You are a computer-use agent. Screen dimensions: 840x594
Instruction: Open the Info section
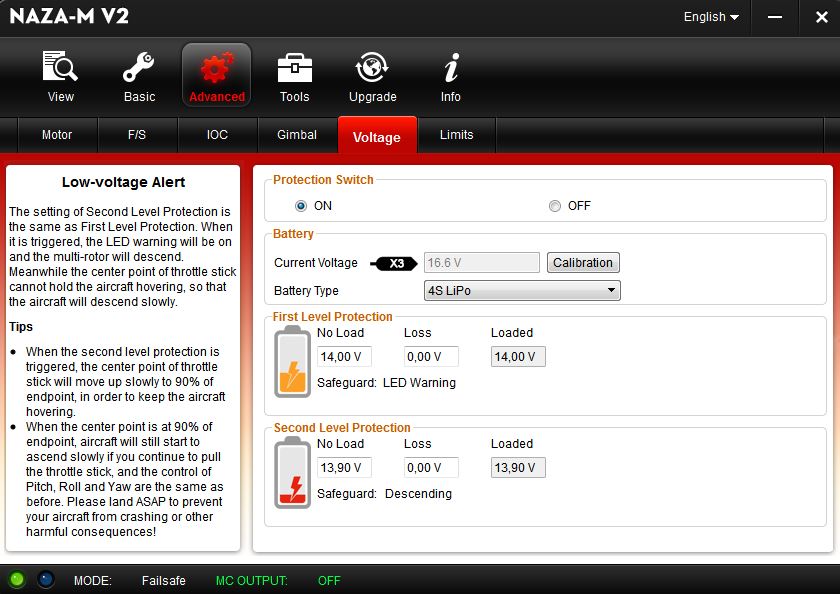tap(451, 76)
